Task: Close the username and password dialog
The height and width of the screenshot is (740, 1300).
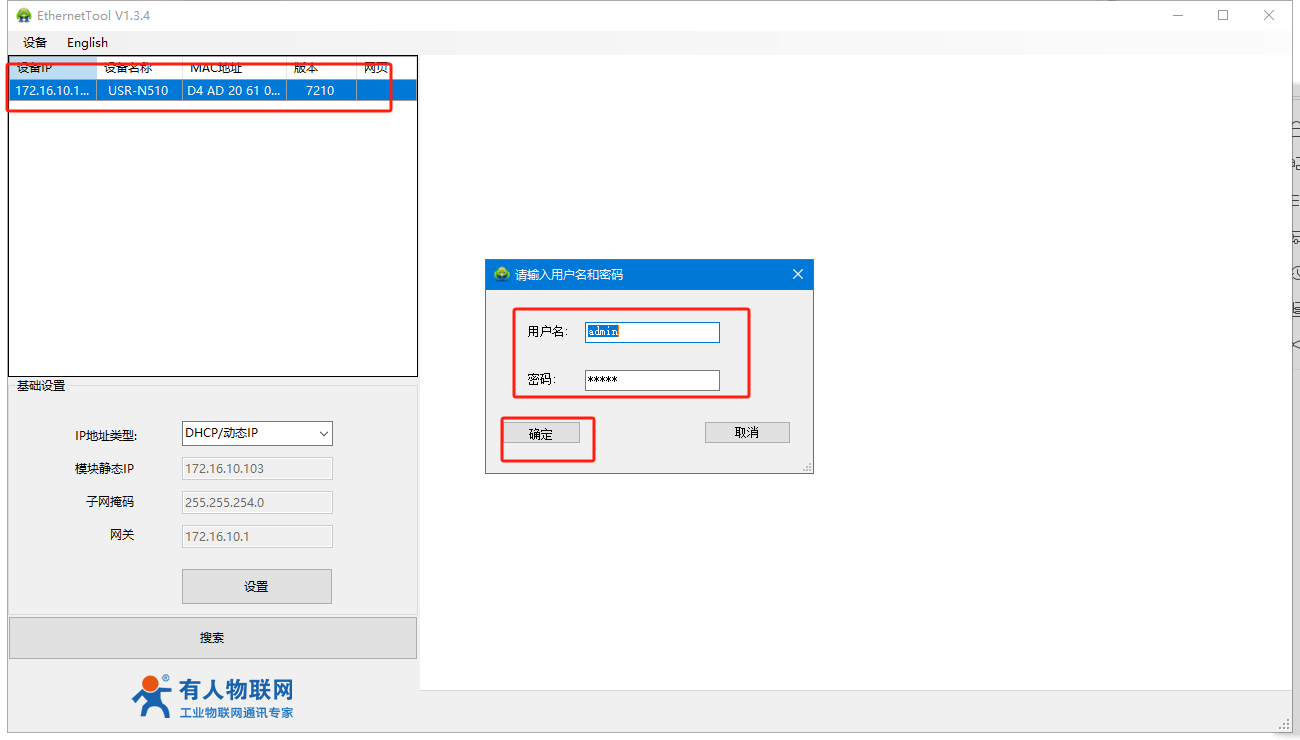Action: coord(798,274)
